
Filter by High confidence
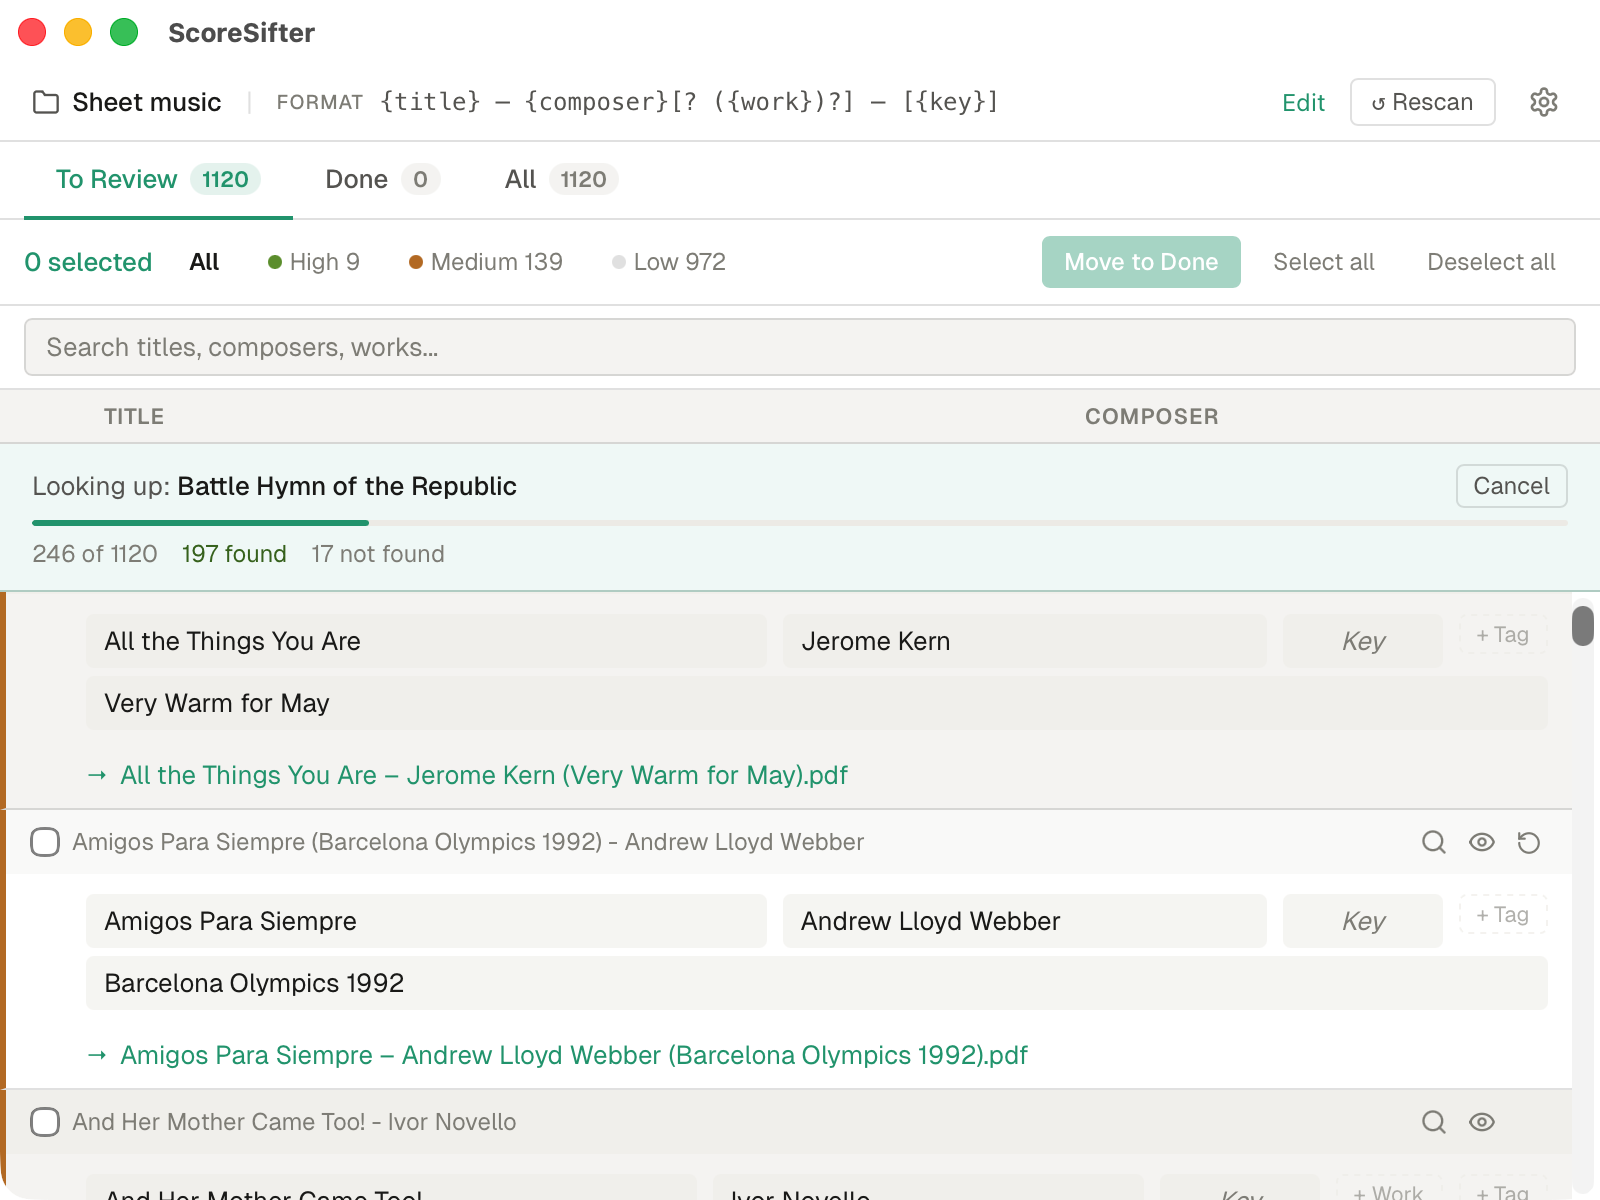[314, 262]
